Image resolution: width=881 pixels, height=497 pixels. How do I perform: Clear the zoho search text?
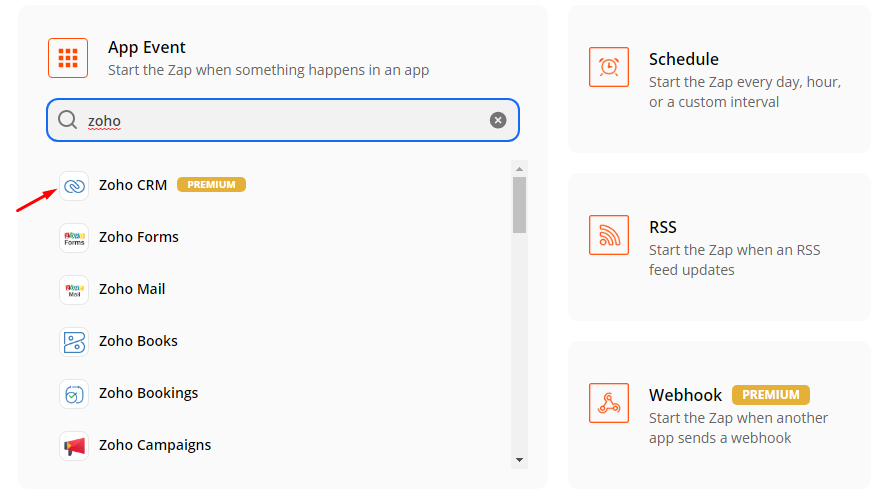tap(498, 121)
